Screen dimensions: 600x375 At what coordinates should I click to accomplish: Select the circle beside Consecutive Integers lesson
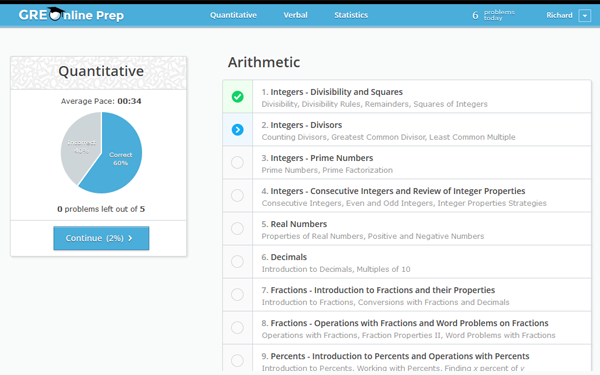tap(238, 196)
